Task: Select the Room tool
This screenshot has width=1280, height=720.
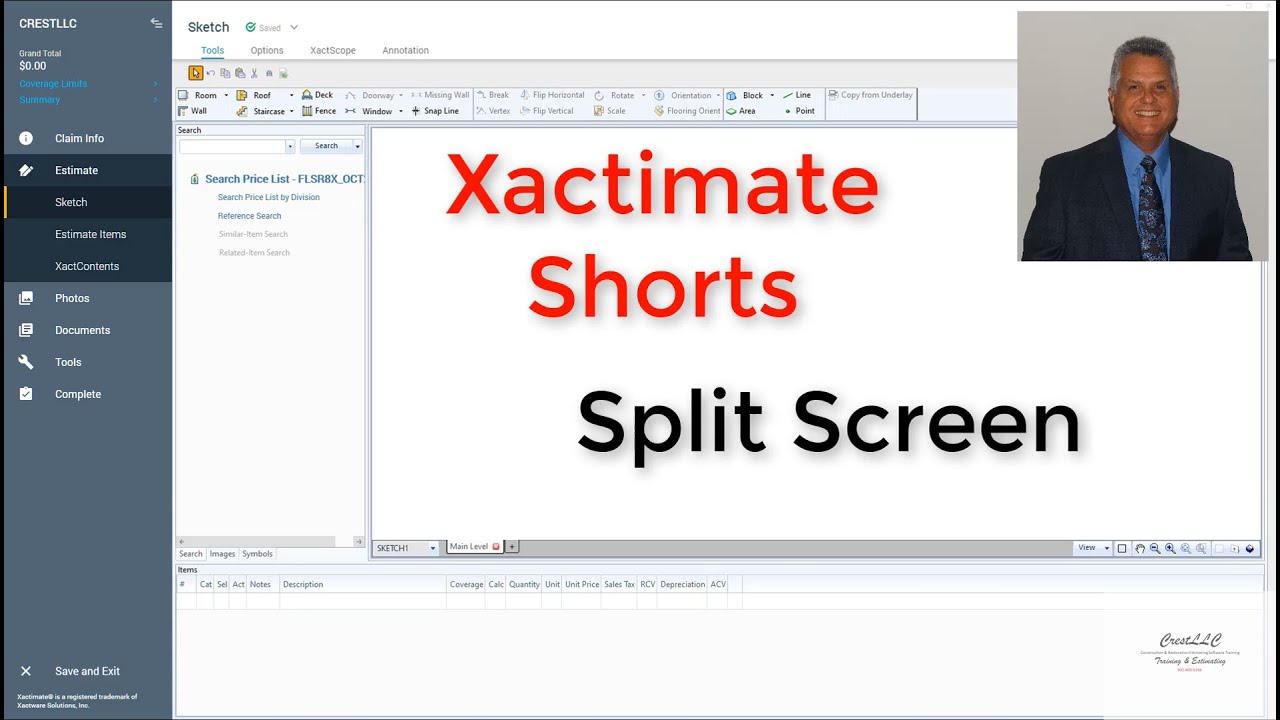Action: [198, 95]
